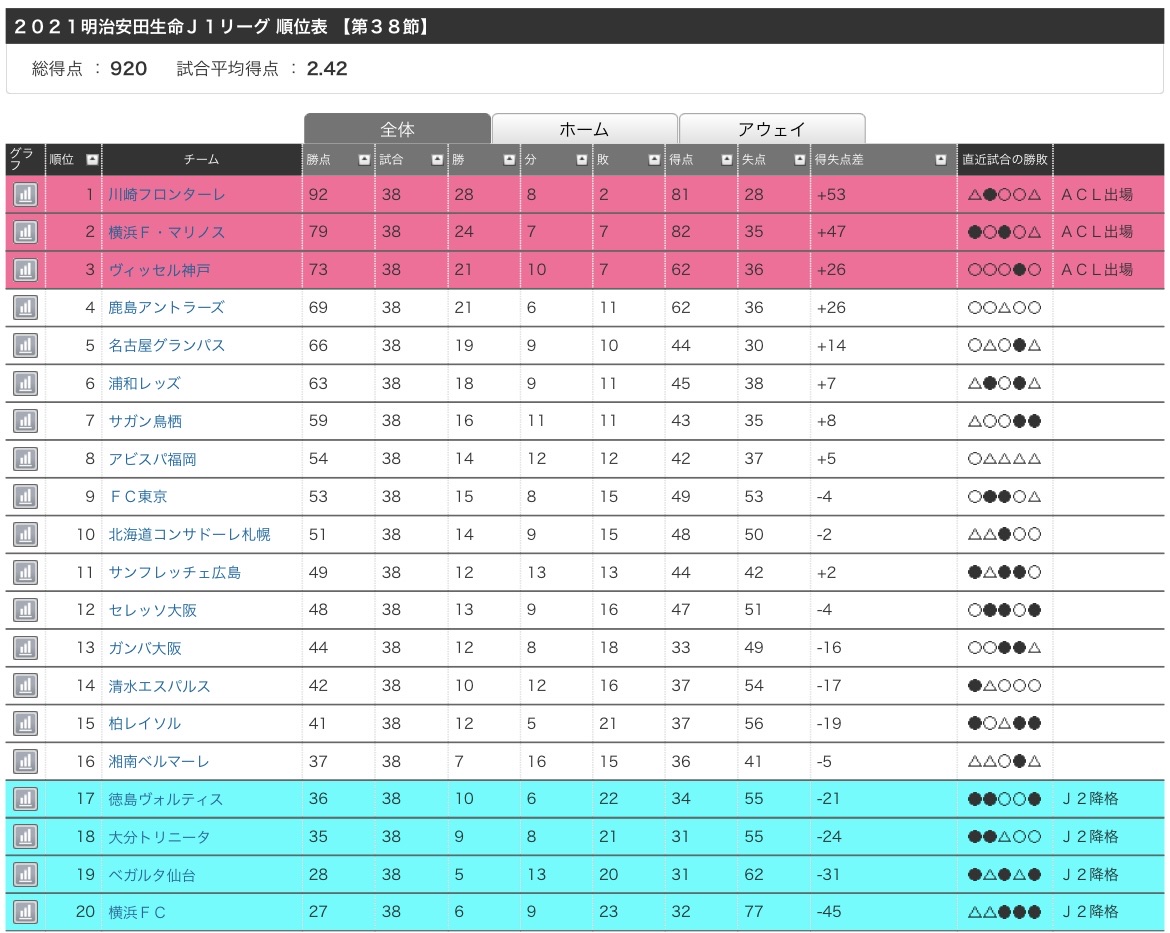Click total goals value 920

(x=128, y=69)
